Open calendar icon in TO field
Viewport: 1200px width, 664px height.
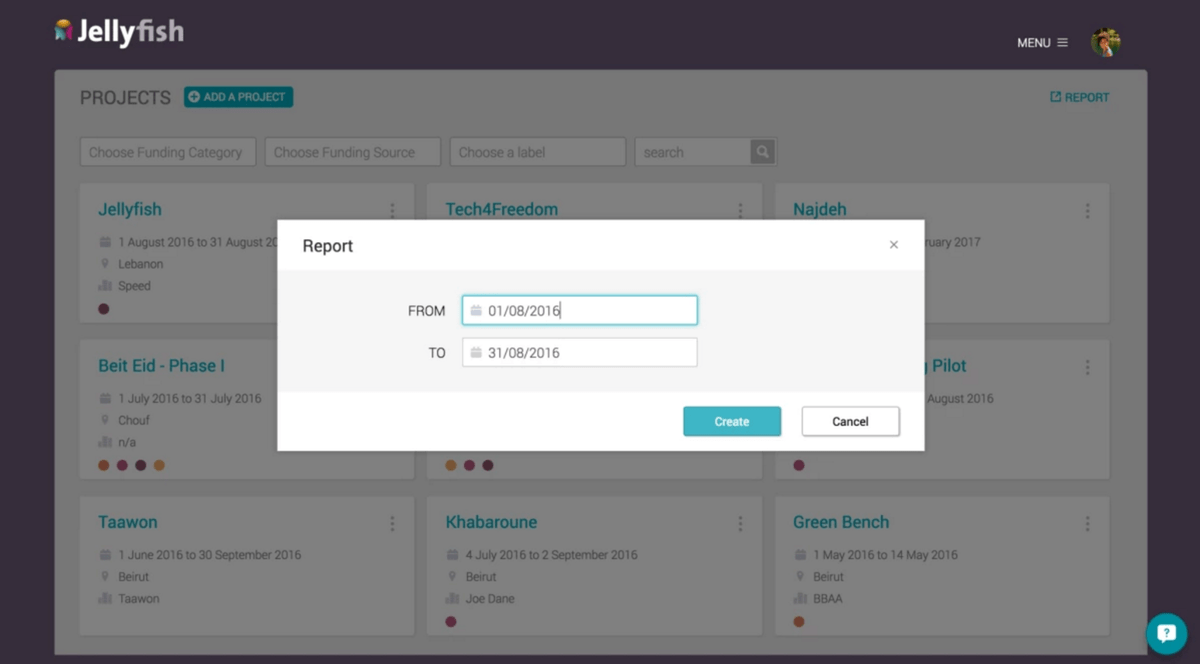[476, 353]
